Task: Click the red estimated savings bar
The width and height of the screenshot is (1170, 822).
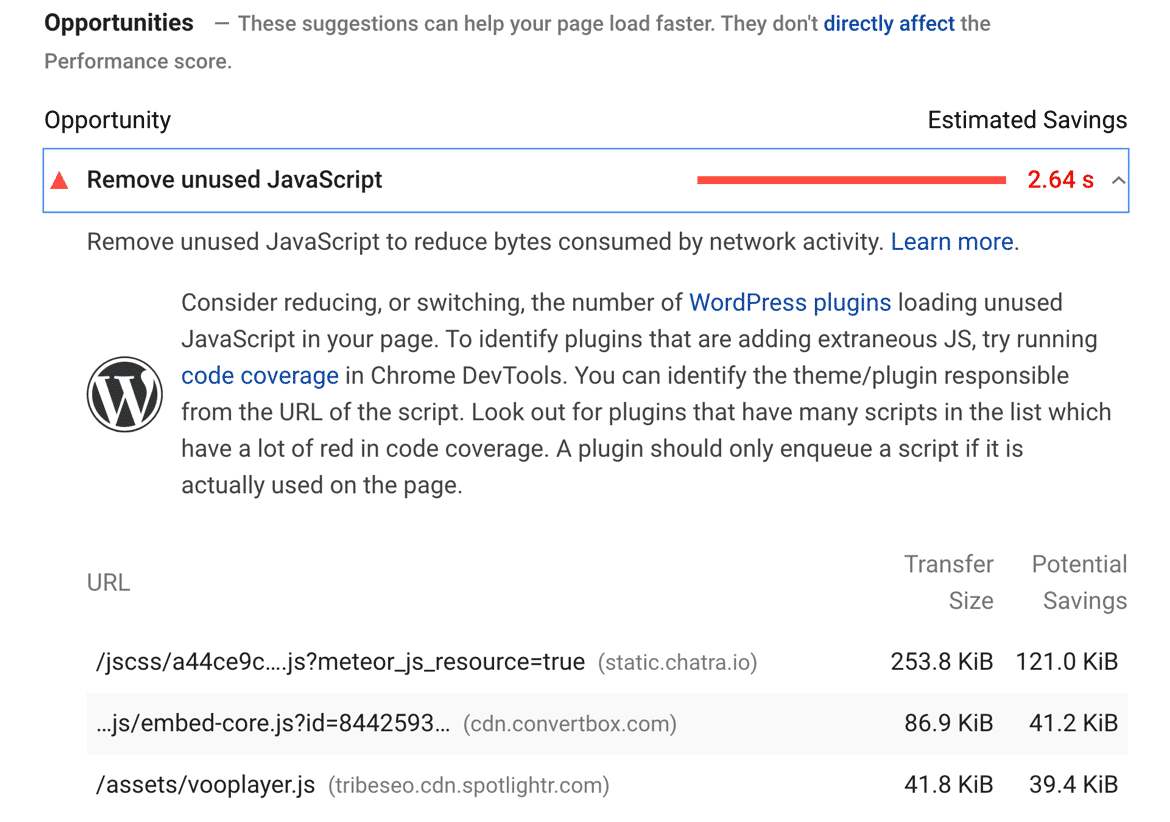Action: [850, 179]
